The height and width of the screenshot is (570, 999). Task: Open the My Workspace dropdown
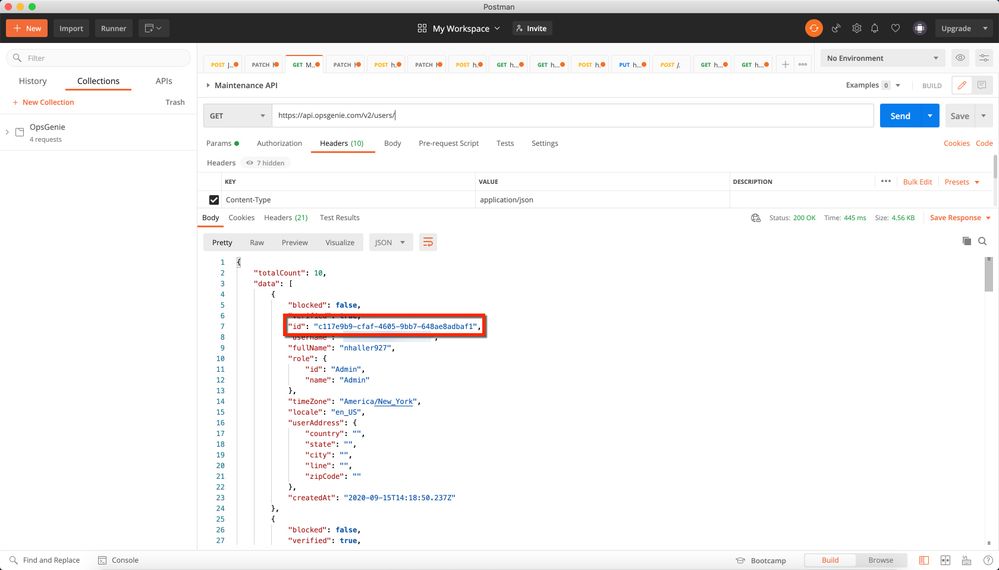click(459, 28)
